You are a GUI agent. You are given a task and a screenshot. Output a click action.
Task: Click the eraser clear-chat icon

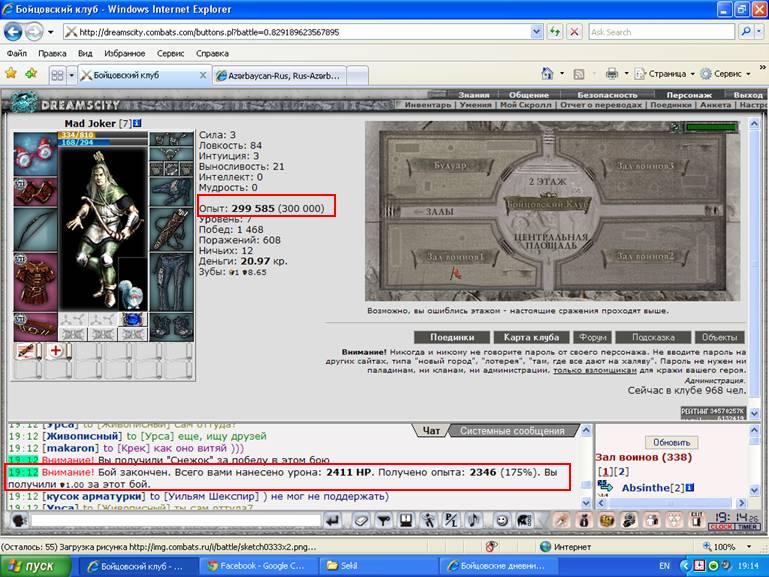click(x=361, y=520)
